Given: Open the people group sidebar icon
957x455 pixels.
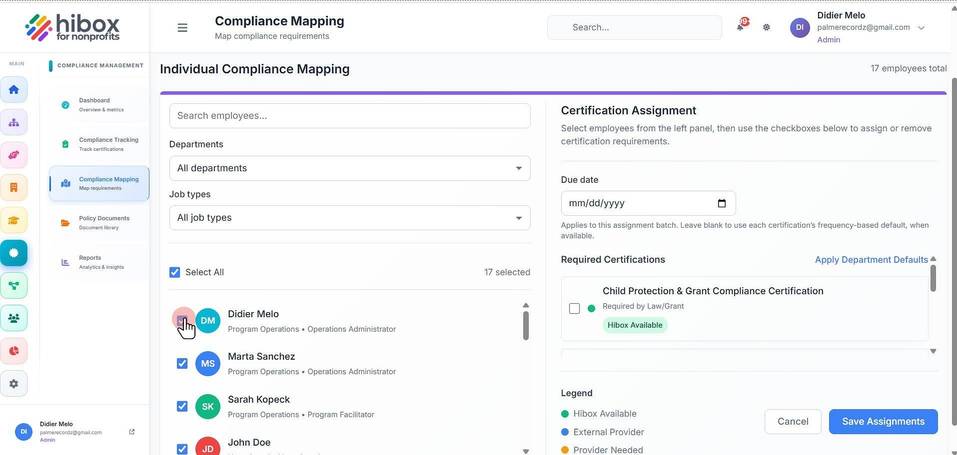Looking at the screenshot, I should click(13, 318).
